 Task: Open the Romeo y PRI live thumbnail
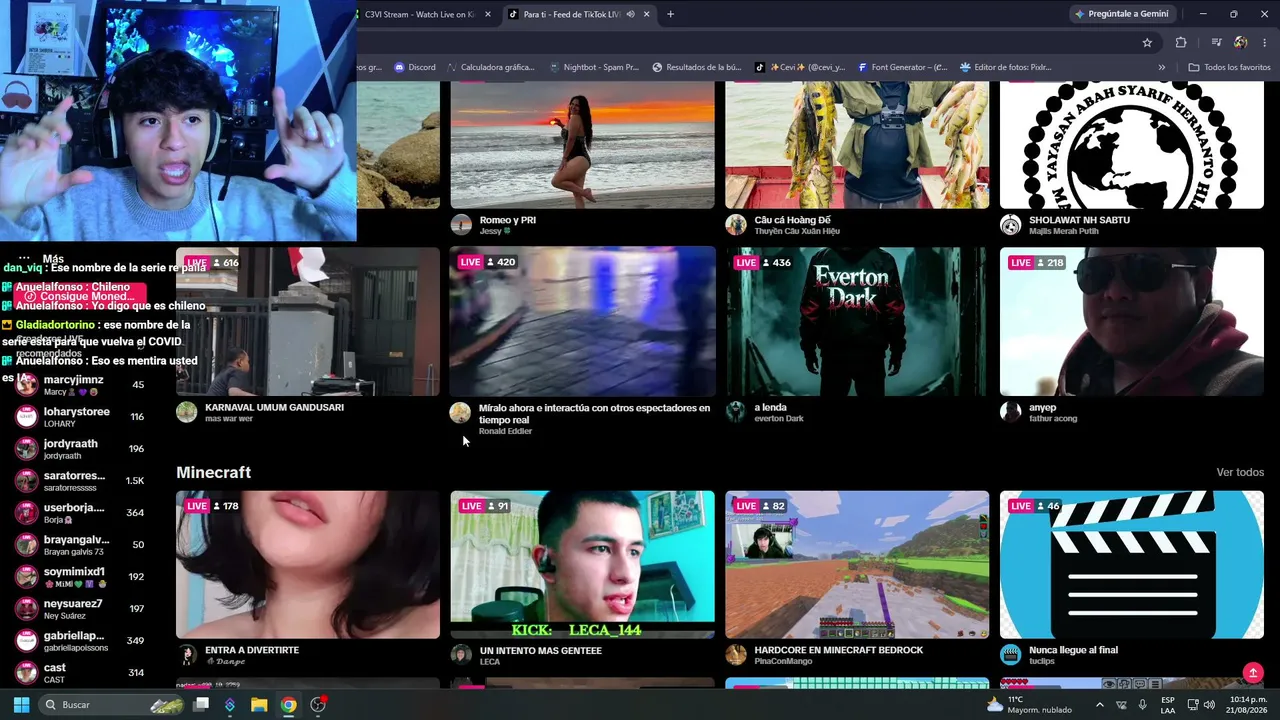583,145
